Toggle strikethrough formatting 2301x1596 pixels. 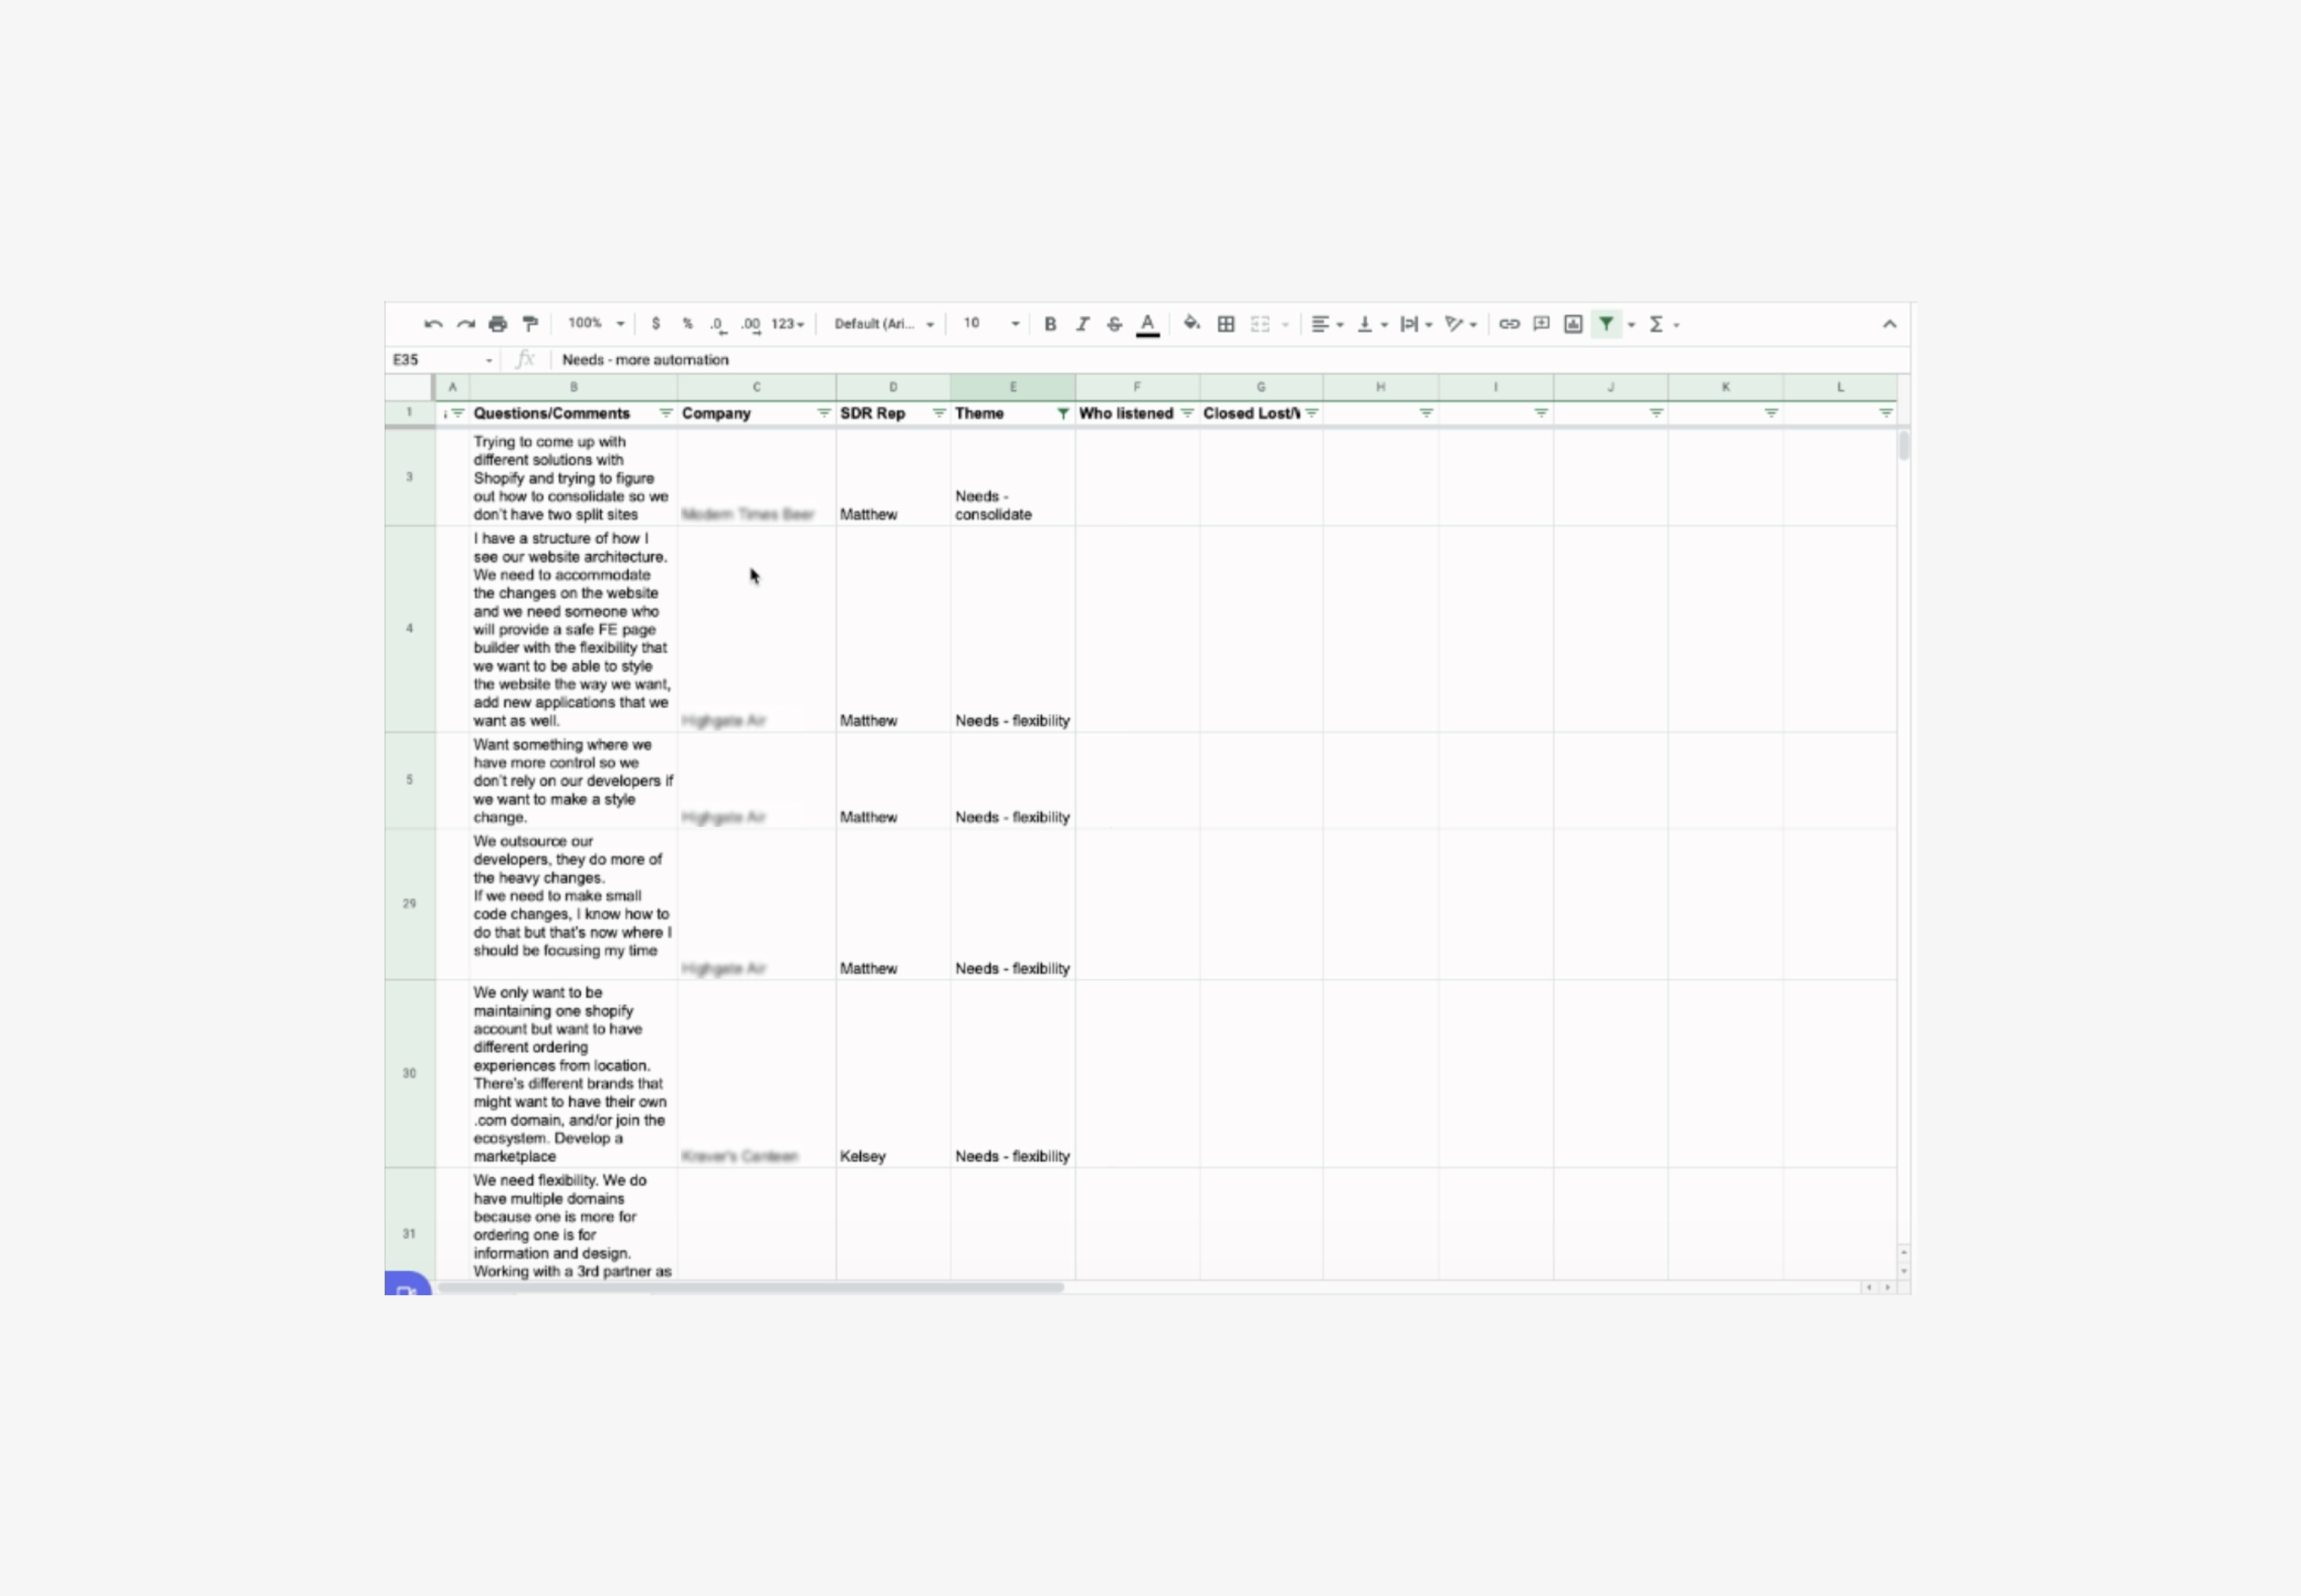tap(1114, 324)
